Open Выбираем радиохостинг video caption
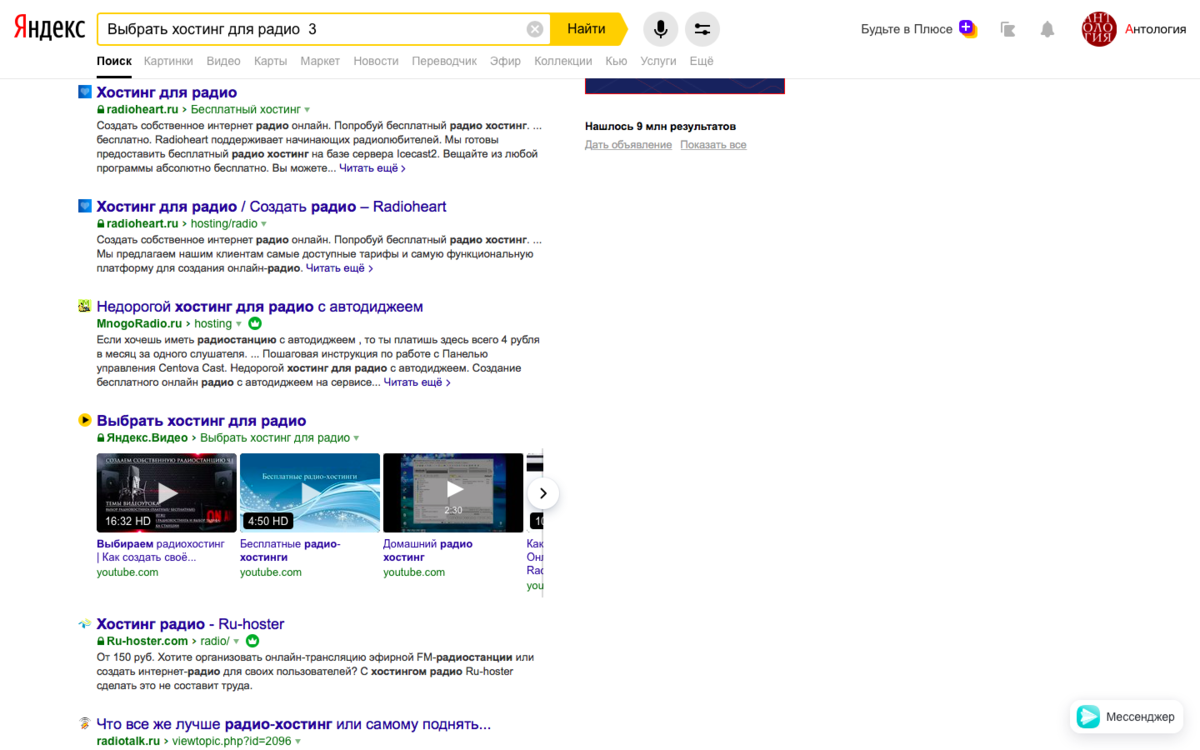The width and height of the screenshot is (1200, 750). [161, 550]
